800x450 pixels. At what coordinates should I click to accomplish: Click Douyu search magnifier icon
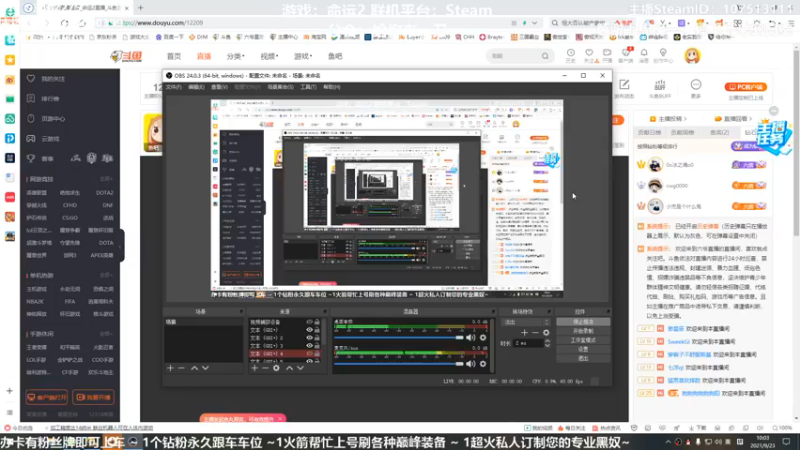coord(545,56)
